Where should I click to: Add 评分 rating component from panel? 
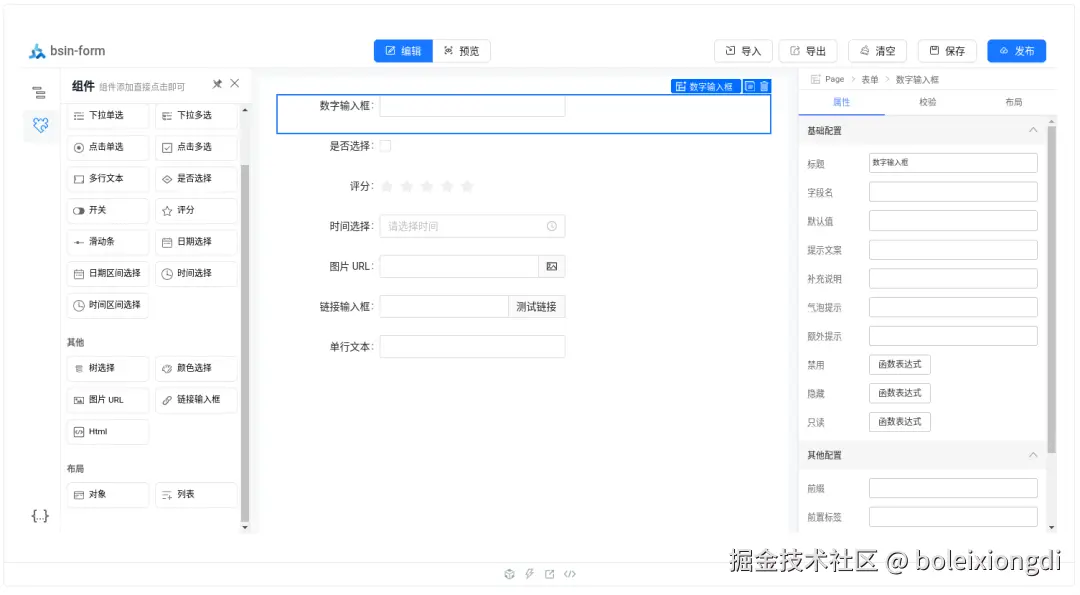(196, 211)
